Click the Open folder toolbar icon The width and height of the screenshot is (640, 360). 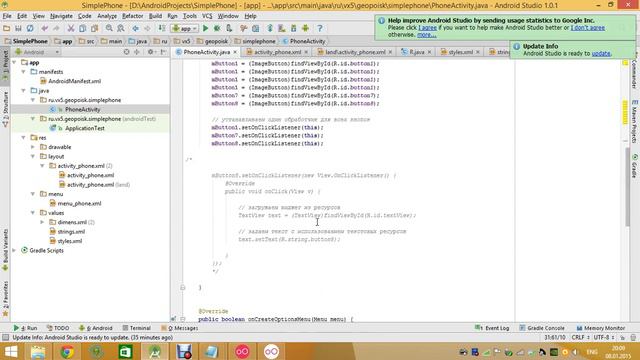tap(7, 28)
